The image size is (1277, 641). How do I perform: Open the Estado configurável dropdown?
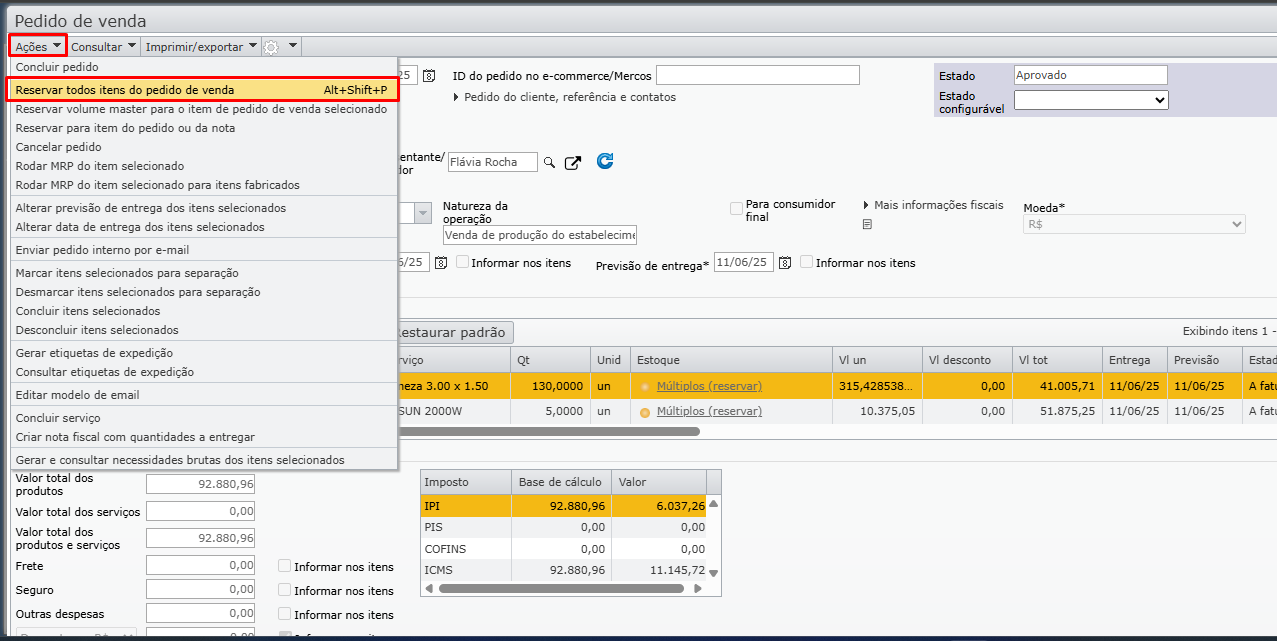click(1090, 100)
